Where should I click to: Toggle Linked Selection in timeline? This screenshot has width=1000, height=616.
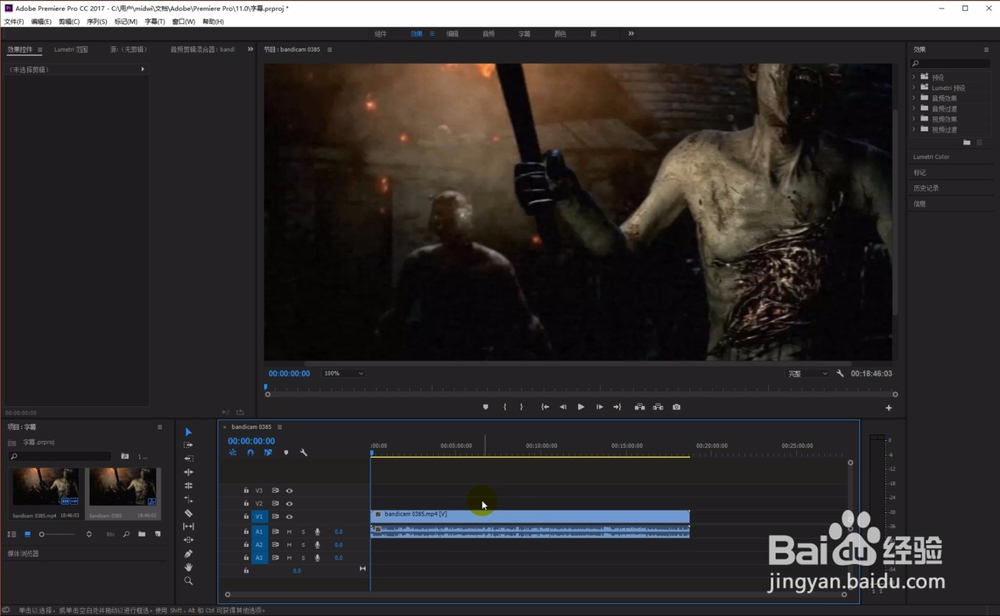pos(268,453)
